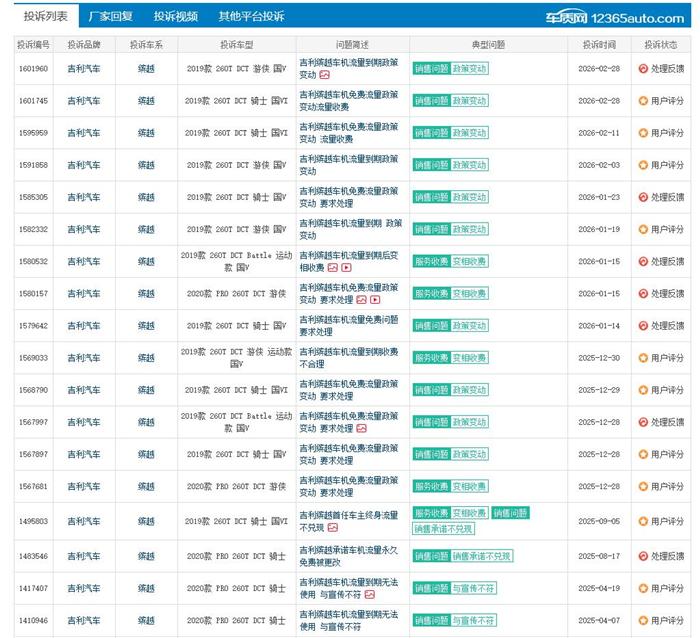
Task: Click 销售承诺不兑现 tag in row 1495803
Action: 443,527
